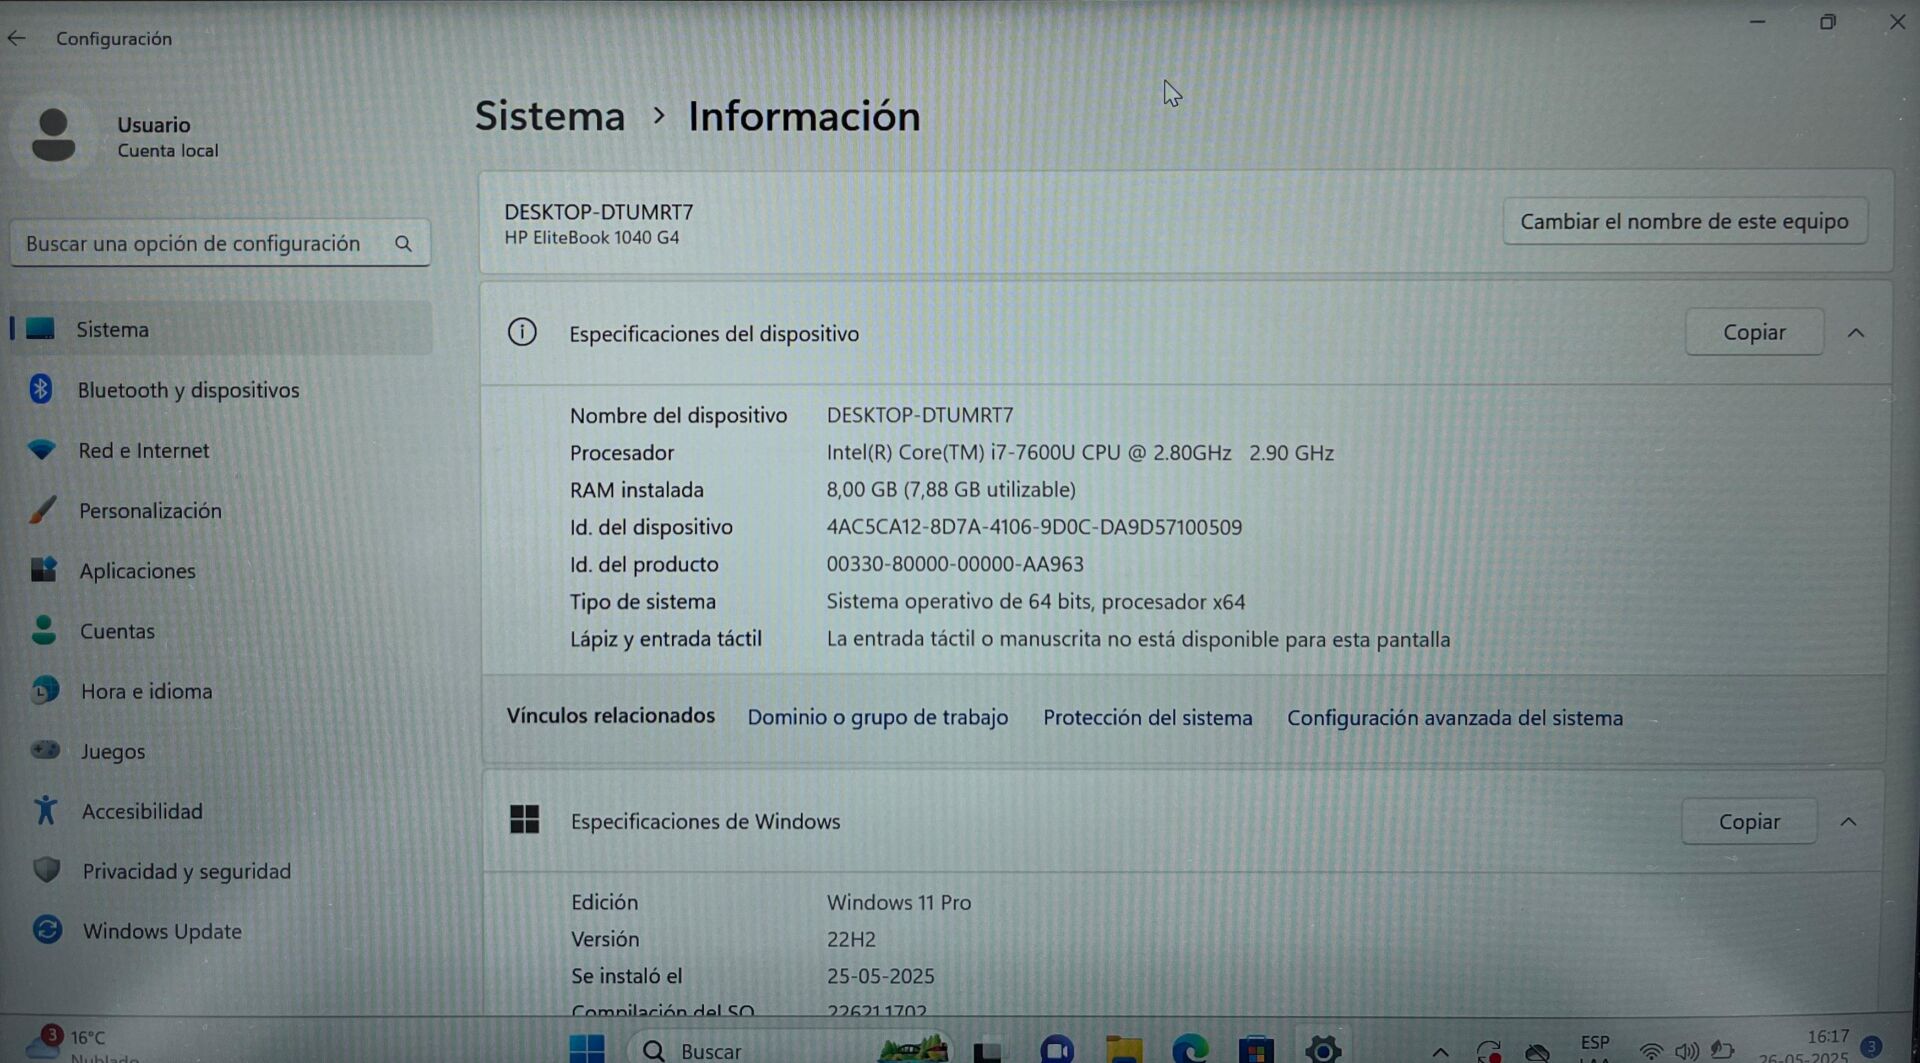Viewport: 1920px width, 1063px height.
Task: Click the version value 22H2
Action: click(851, 939)
